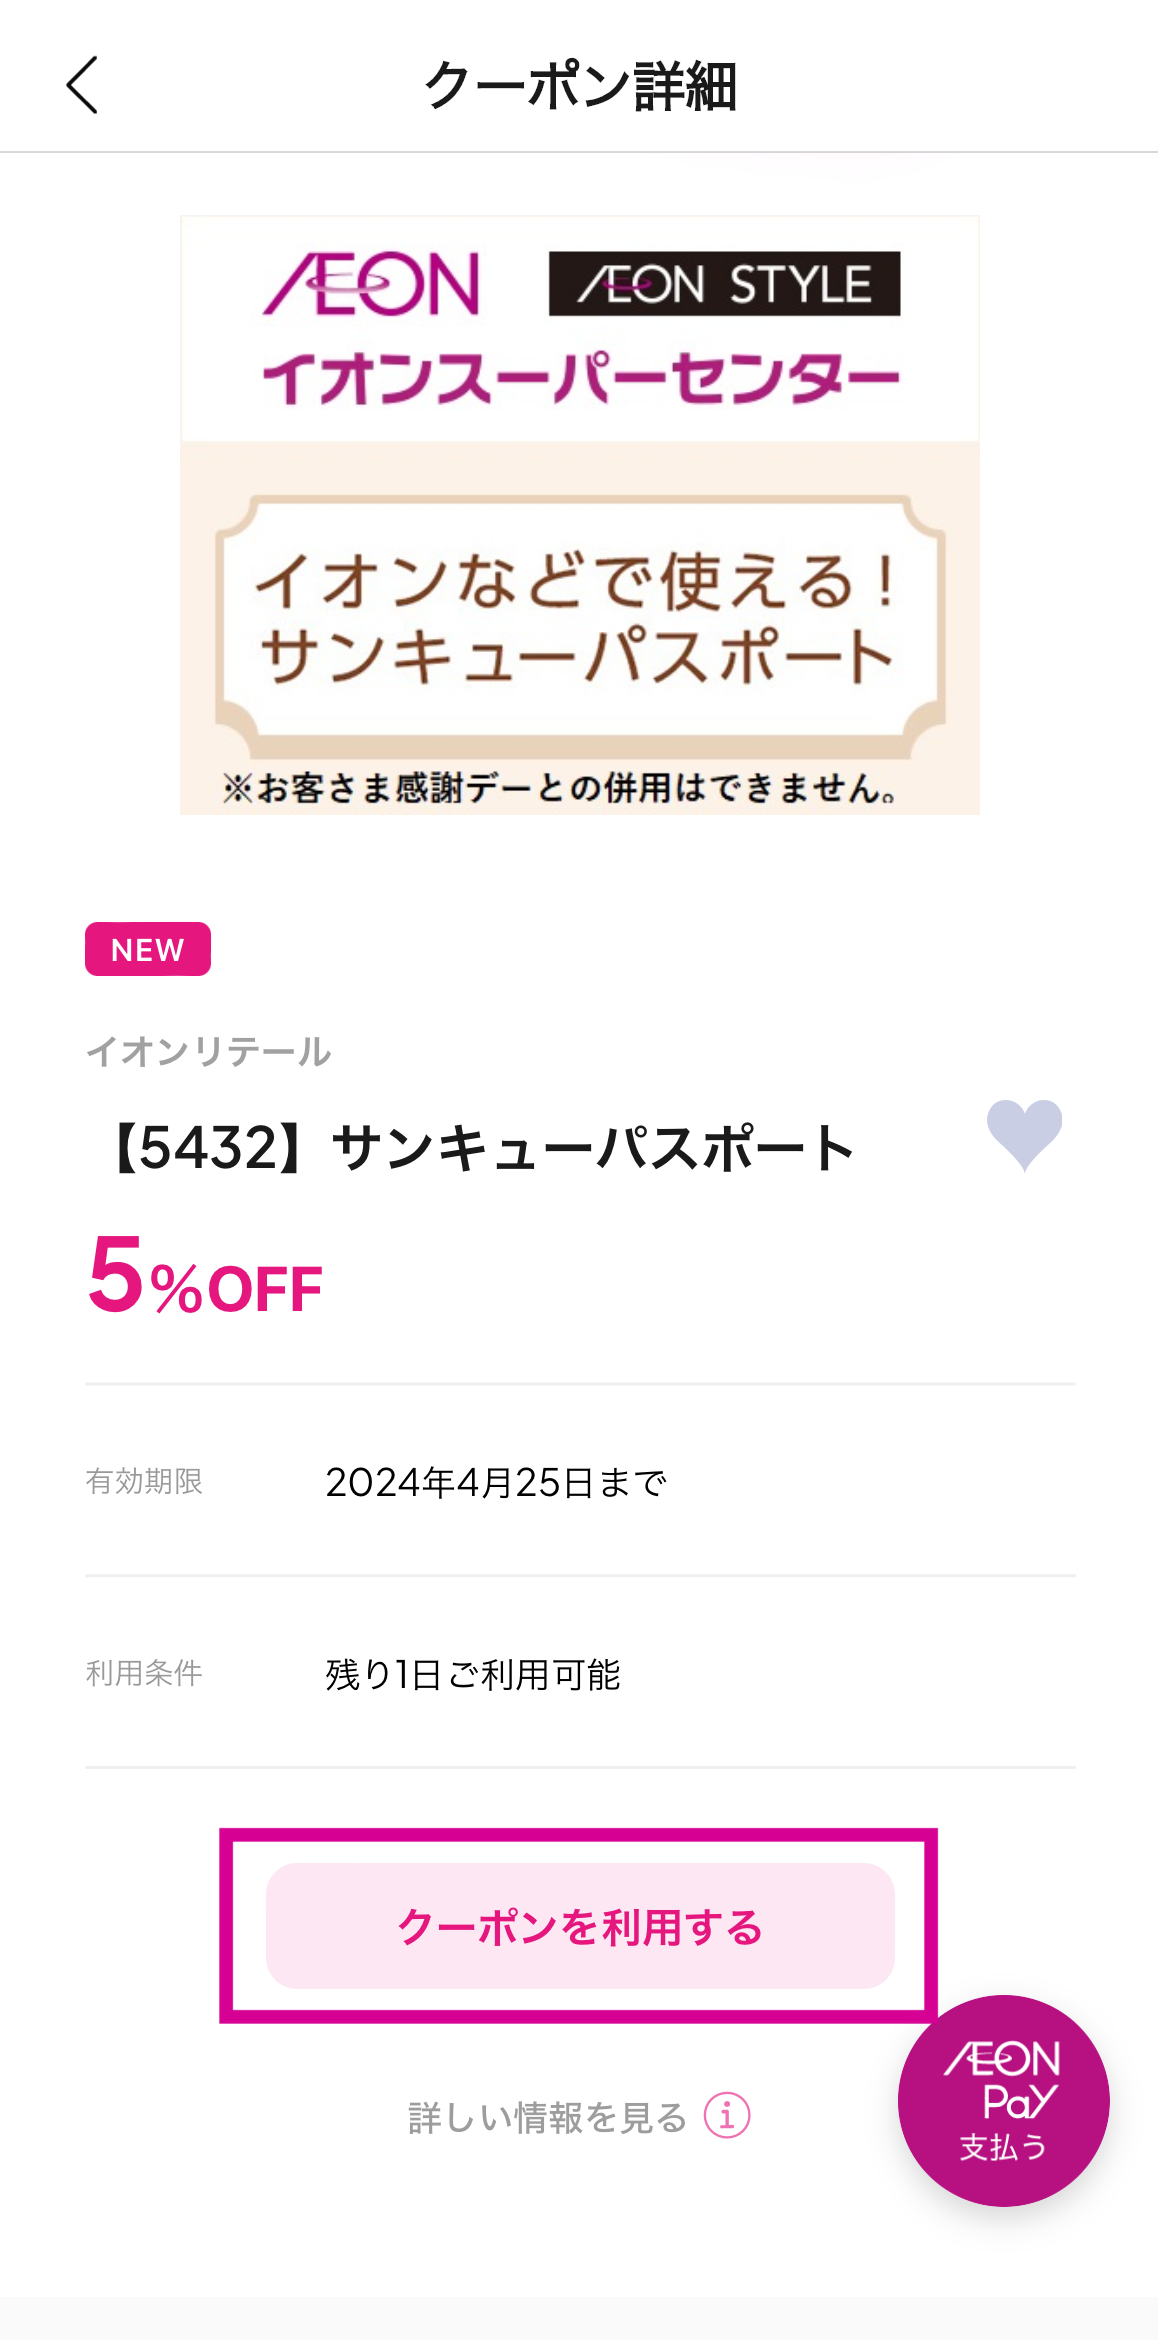Tap the お客さま感謝デー notice text
The height and width of the screenshot is (2340, 1158).
coord(560,788)
